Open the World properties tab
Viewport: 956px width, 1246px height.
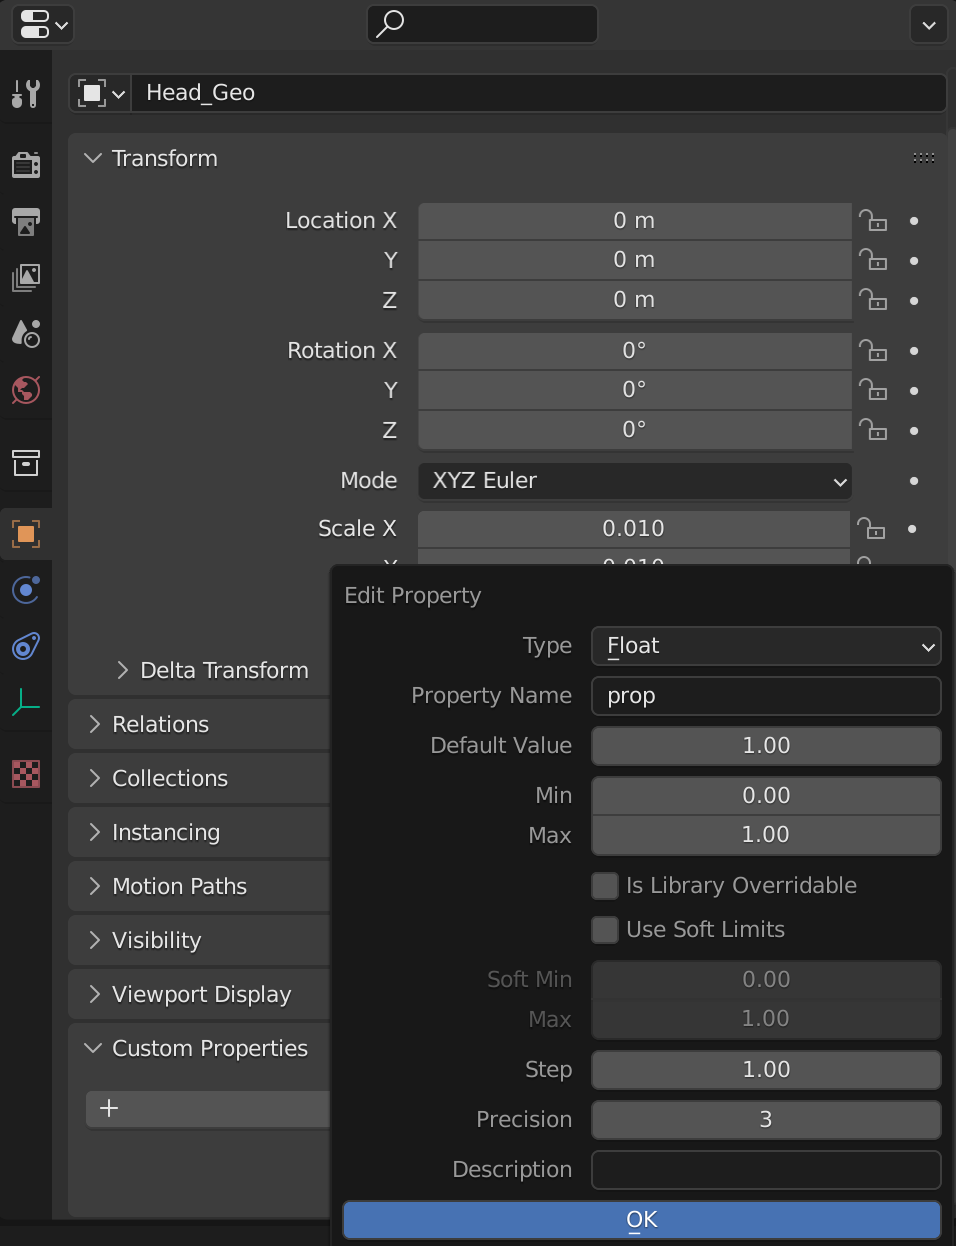click(x=26, y=389)
